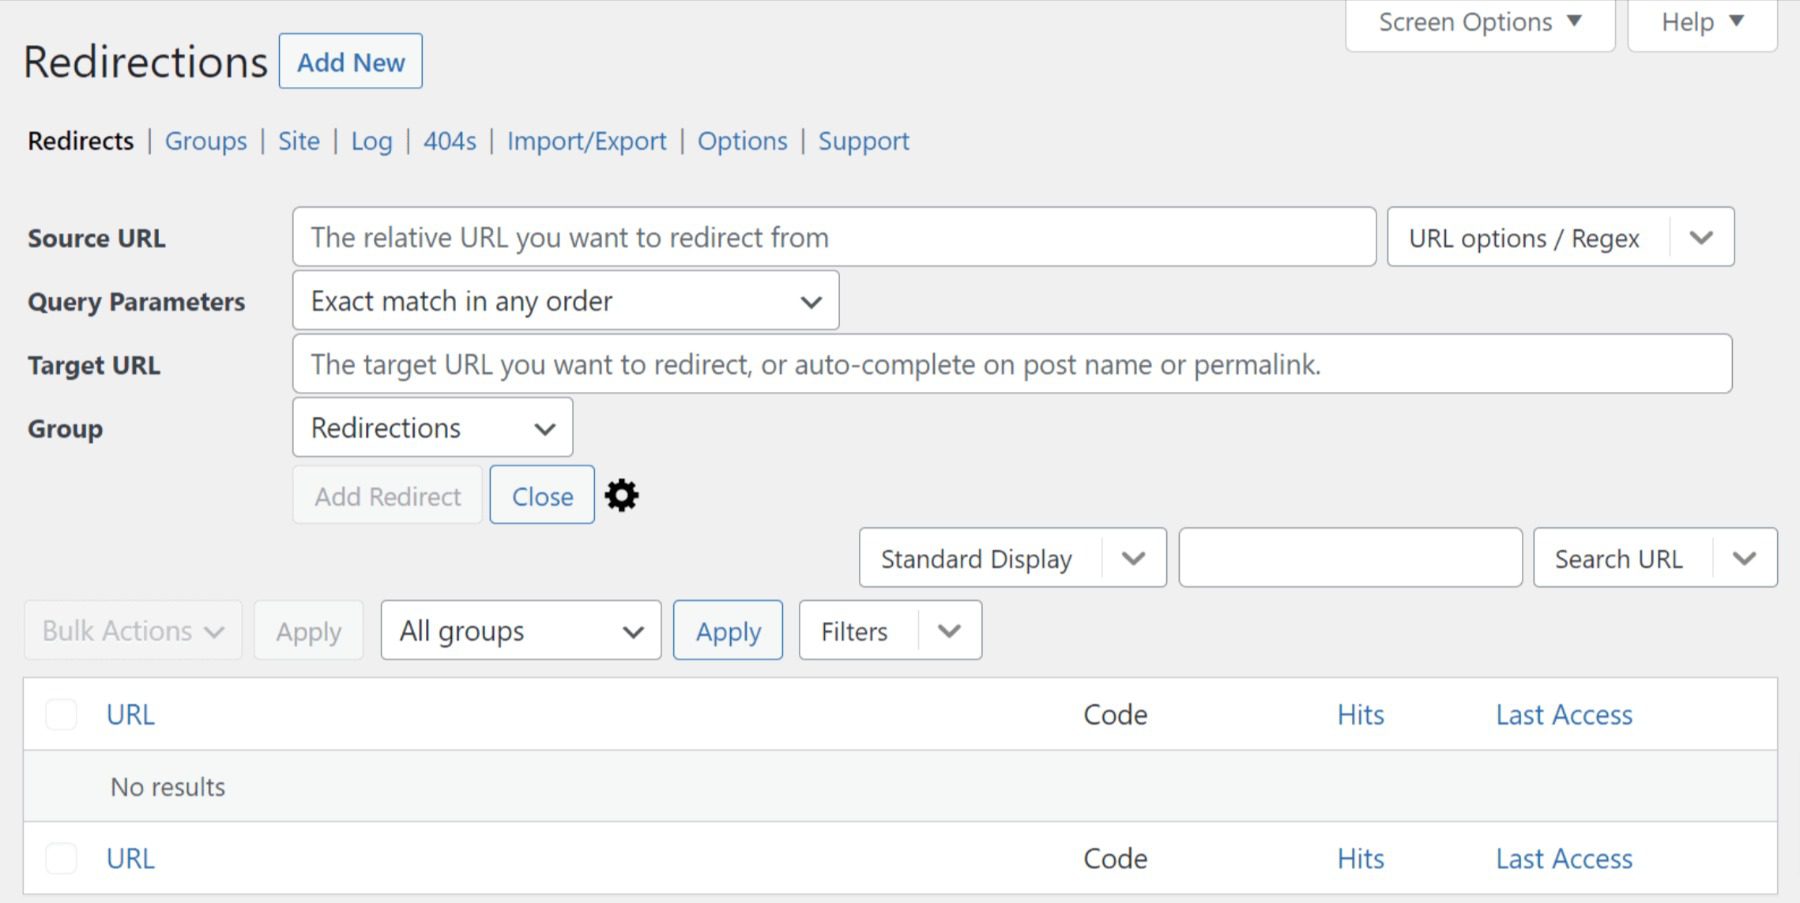Click the gear icon beside Close button
Image resolution: width=1800 pixels, height=903 pixels.
coord(621,495)
